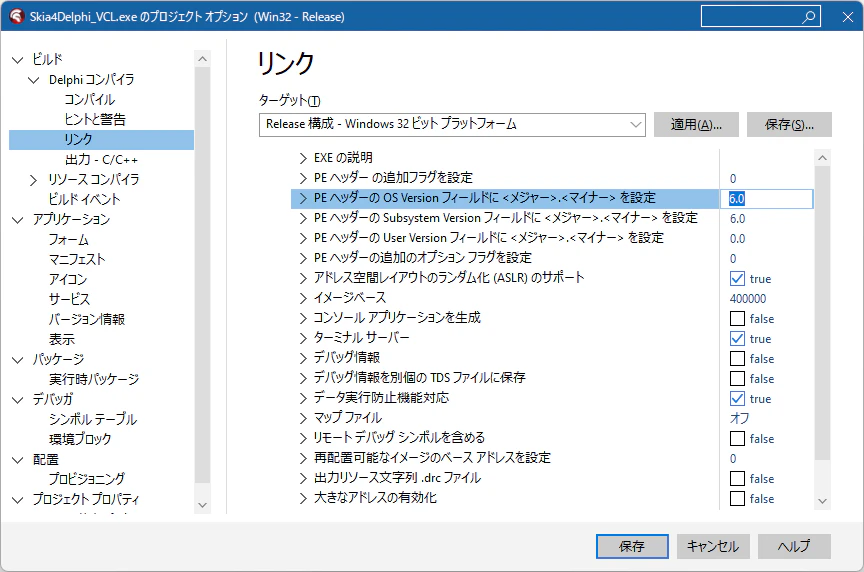Collapse the デバッガ tree node
This screenshot has width=864, height=572.
[18, 400]
